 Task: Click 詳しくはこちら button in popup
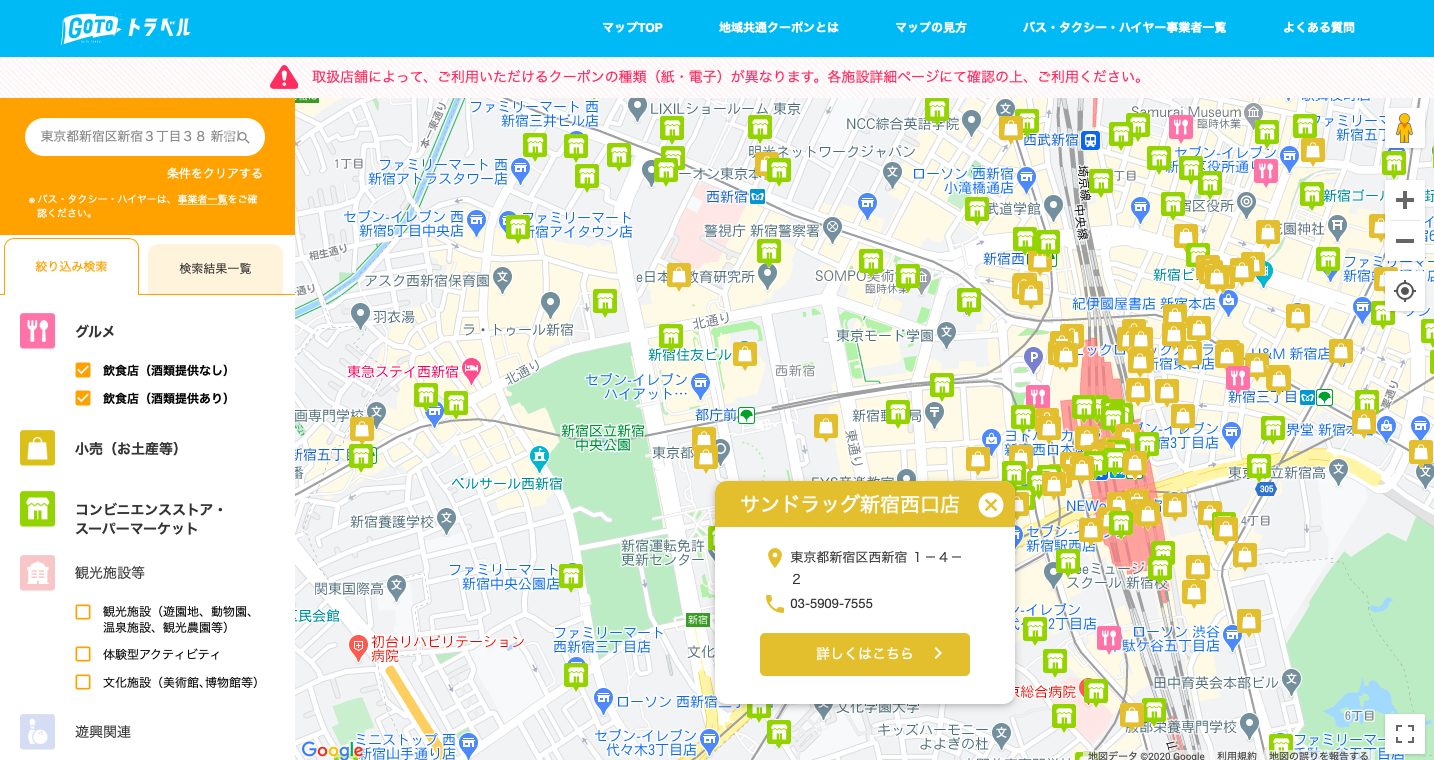tap(865, 654)
